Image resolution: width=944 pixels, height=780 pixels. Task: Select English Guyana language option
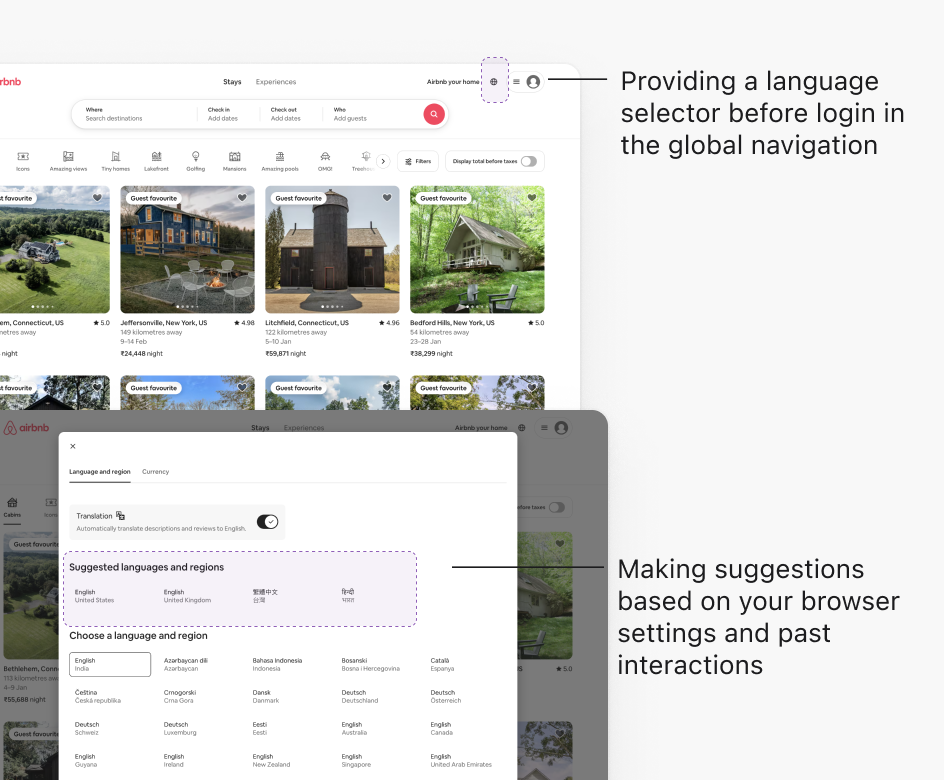[x=85, y=760]
